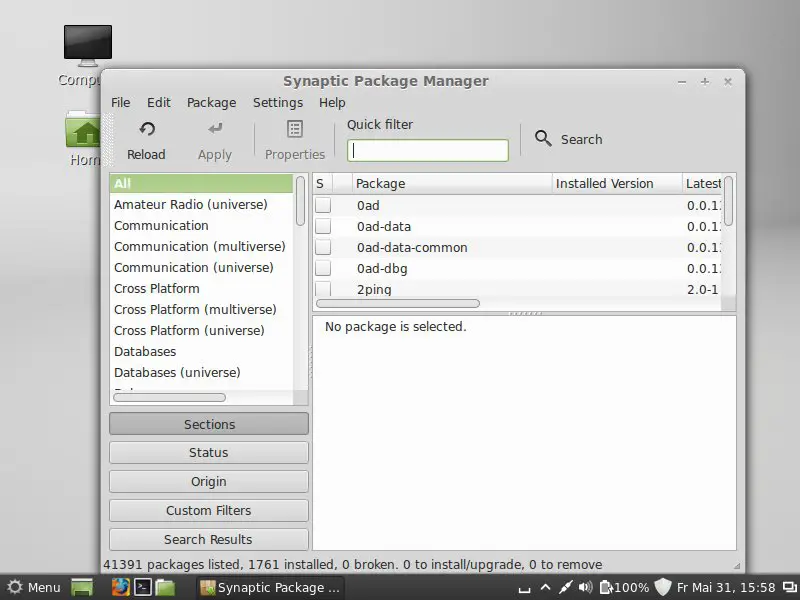Click the Synaptic Package taskbar window button
This screenshot has height=600, width=800.
point(270,588)
